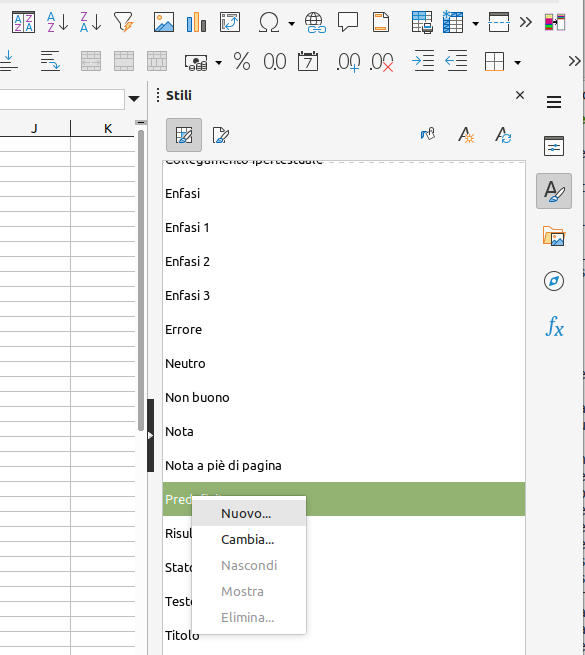Image resolution: width=585 pixels, height=655 pixels.
Task: Open Navigator sidebar deck
Action: 554,281
